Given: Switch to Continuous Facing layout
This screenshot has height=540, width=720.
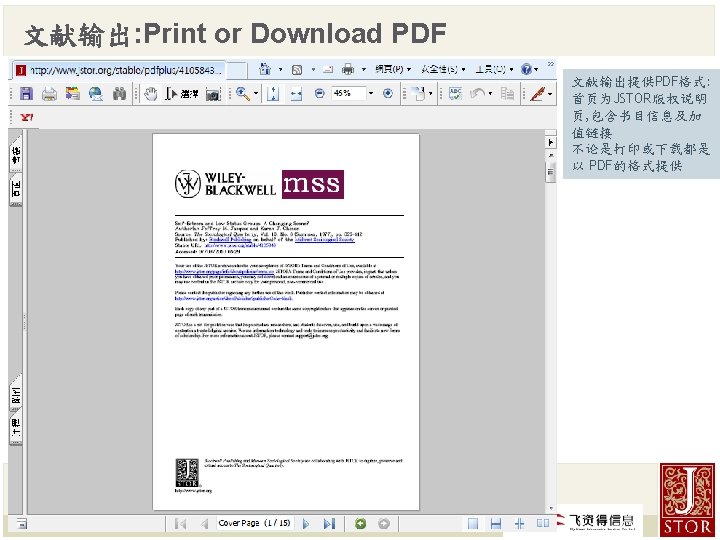Looking at the screenshot, I should pos(519,523).
